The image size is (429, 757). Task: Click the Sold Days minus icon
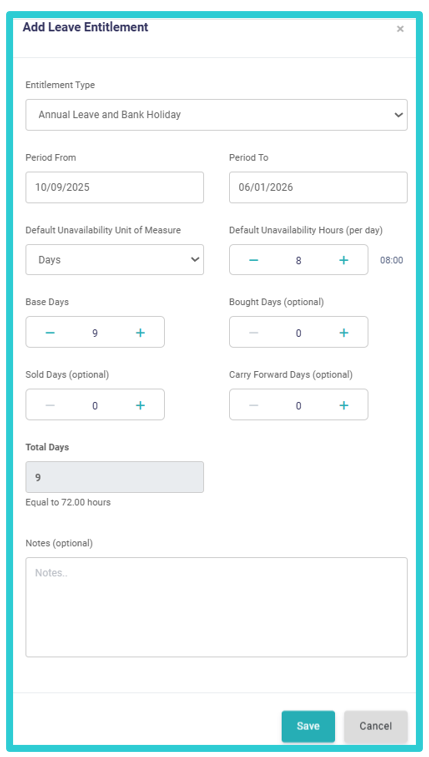click(50, 405)
